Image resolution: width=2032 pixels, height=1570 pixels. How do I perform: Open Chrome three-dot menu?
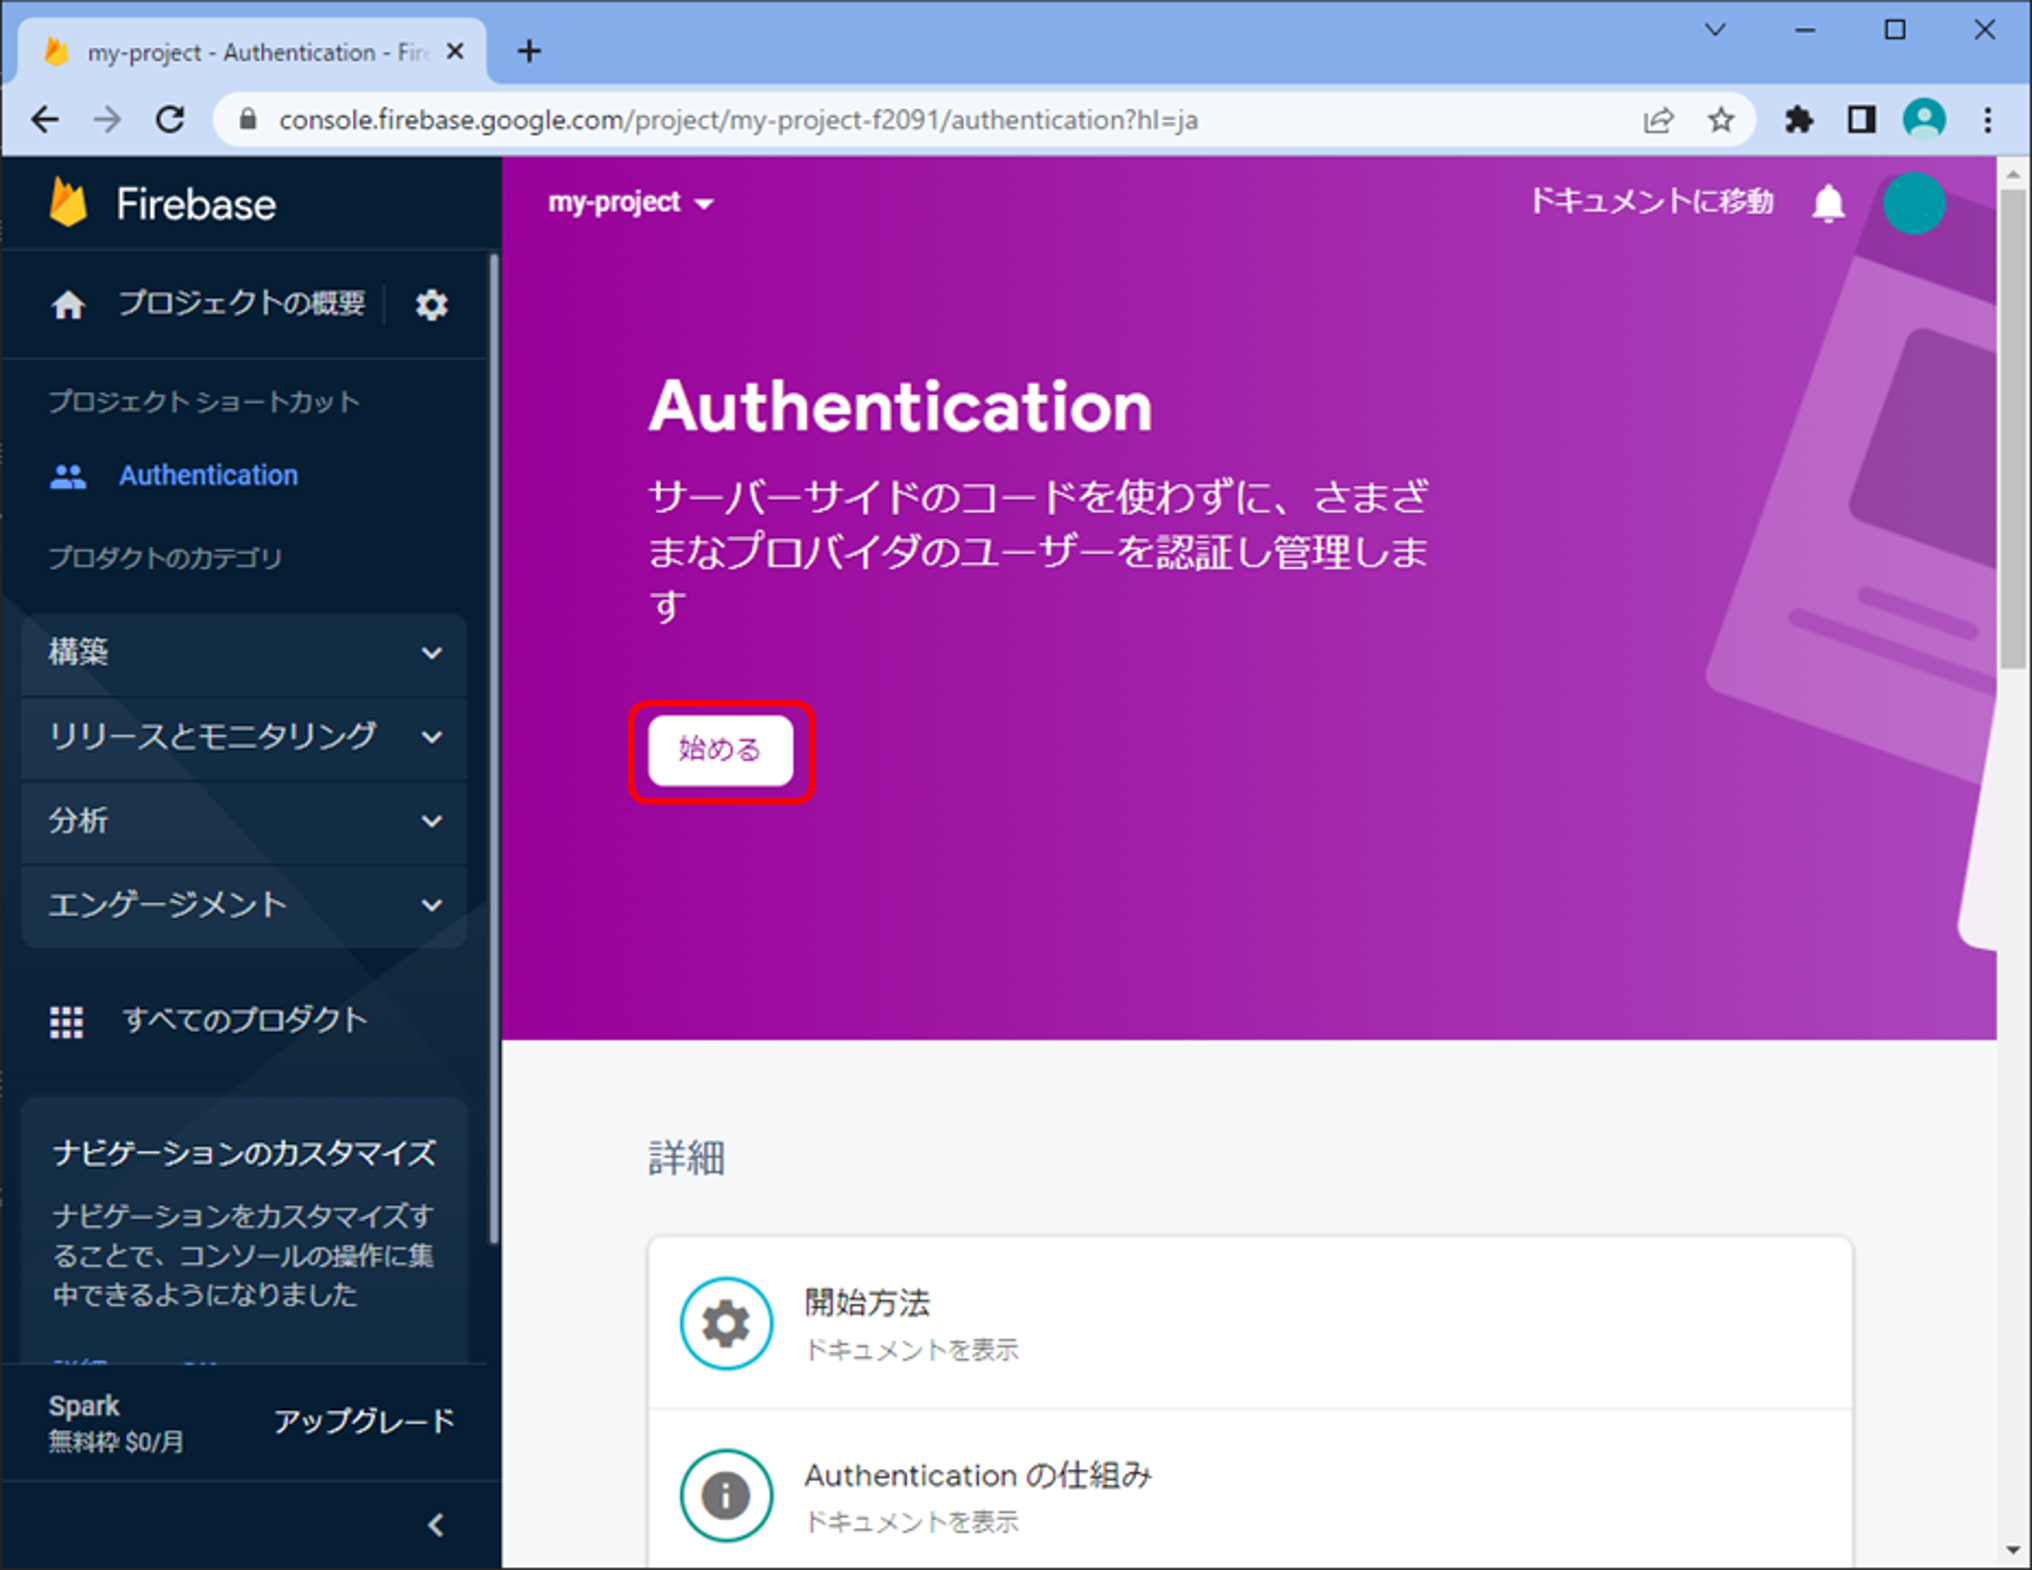[1988, 120]
